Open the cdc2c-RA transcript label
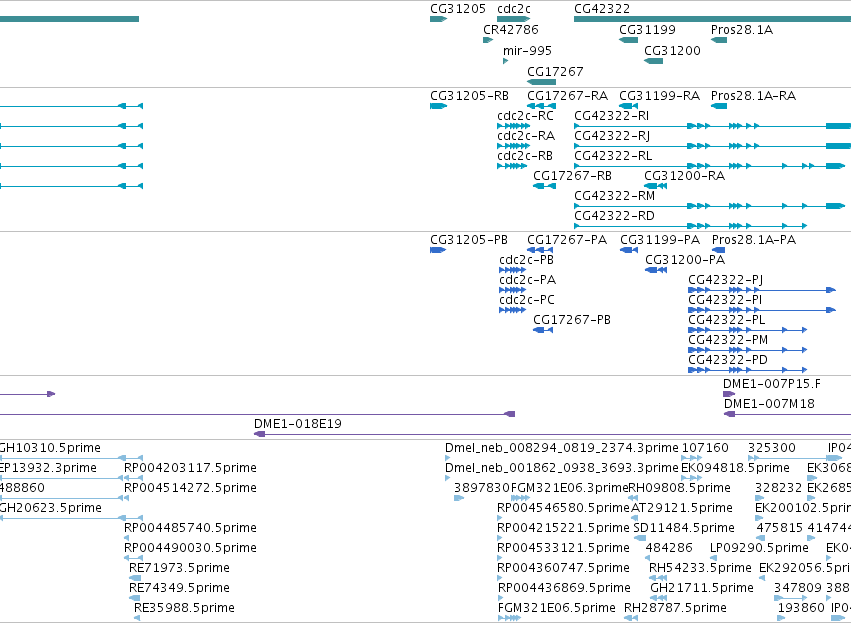Image resolution: width=851 pixels, height=623 pixels. [526, 136]
